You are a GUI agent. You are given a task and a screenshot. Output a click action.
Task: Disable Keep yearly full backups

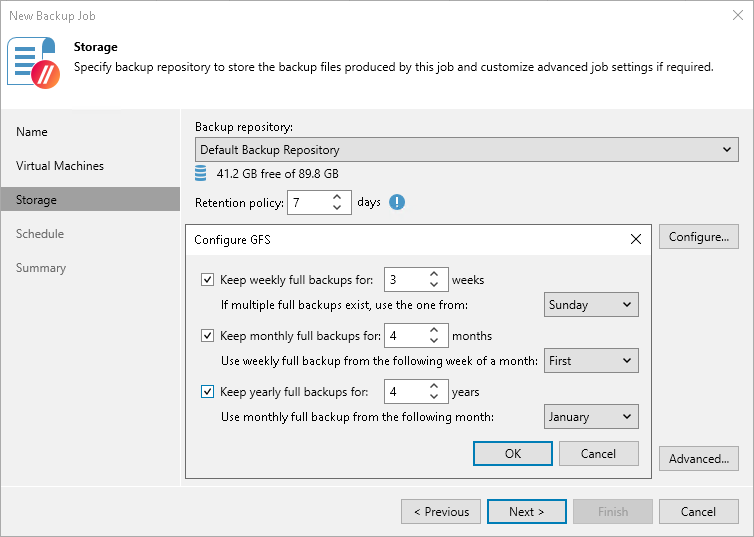208,392
